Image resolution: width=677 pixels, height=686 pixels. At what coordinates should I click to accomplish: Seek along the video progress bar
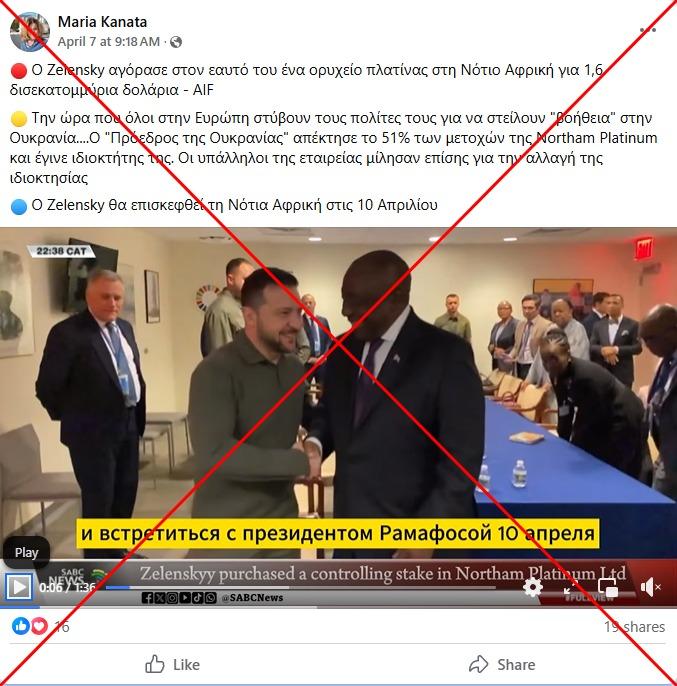pos(301,587)
